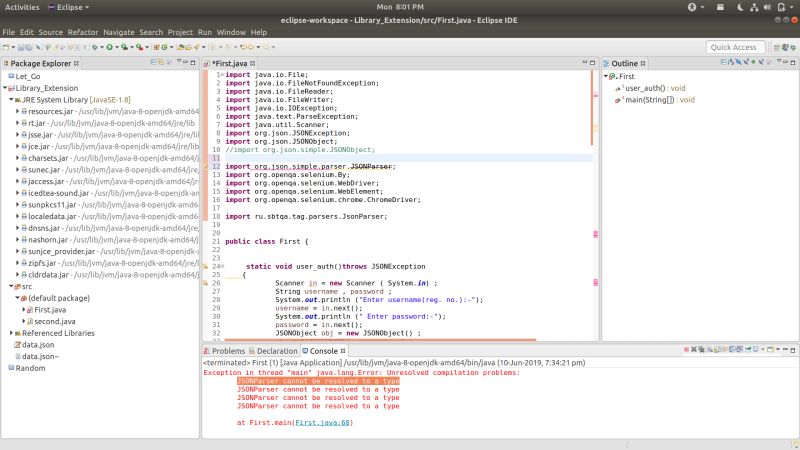Select user_auth() in Outline
The width and height of the screenshot is (800, 450).
coord(651,88)
